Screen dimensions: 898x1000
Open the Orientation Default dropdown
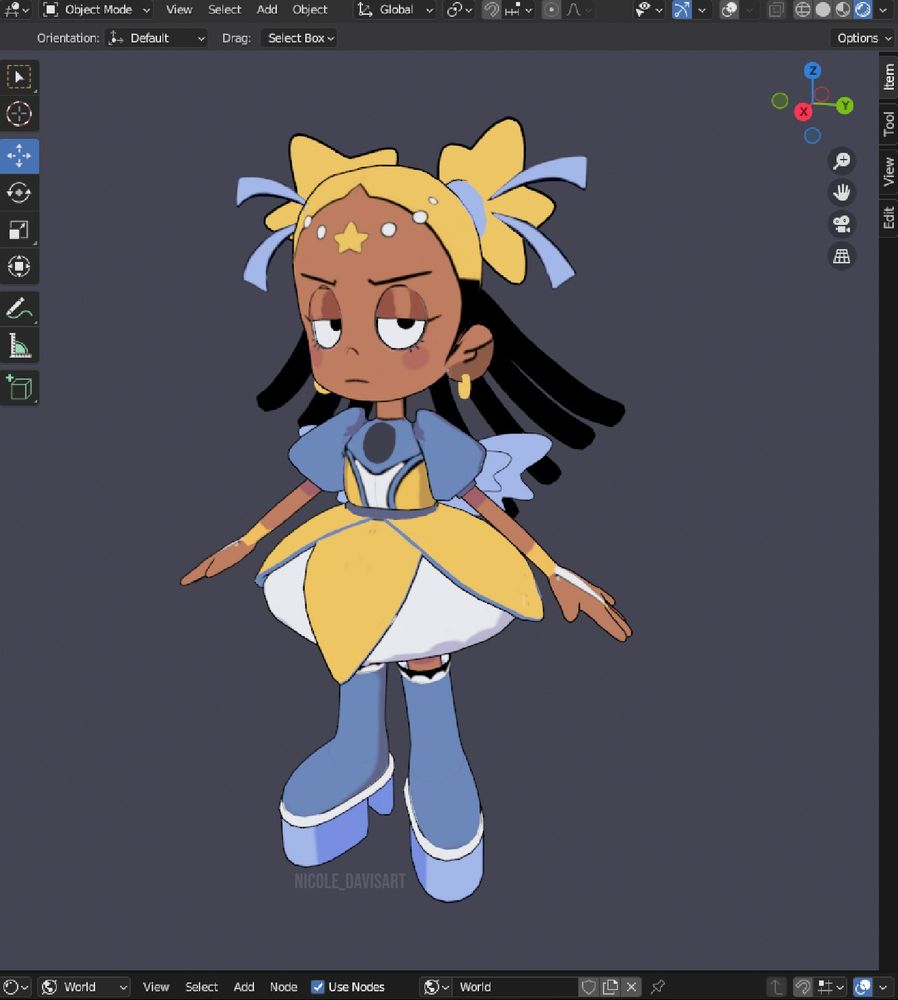157,38
